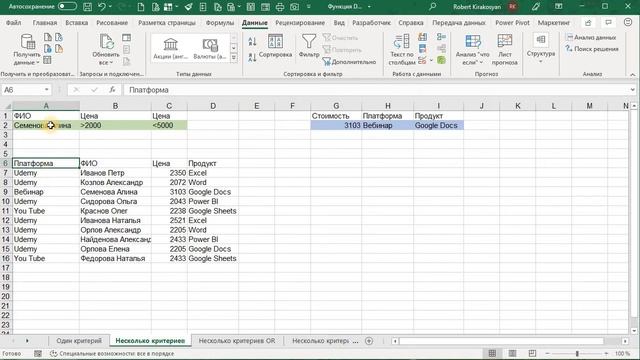This screenshot has height=360, width=640.
Task: Open the Получить данные dropdown
Action: coord(27,49)
